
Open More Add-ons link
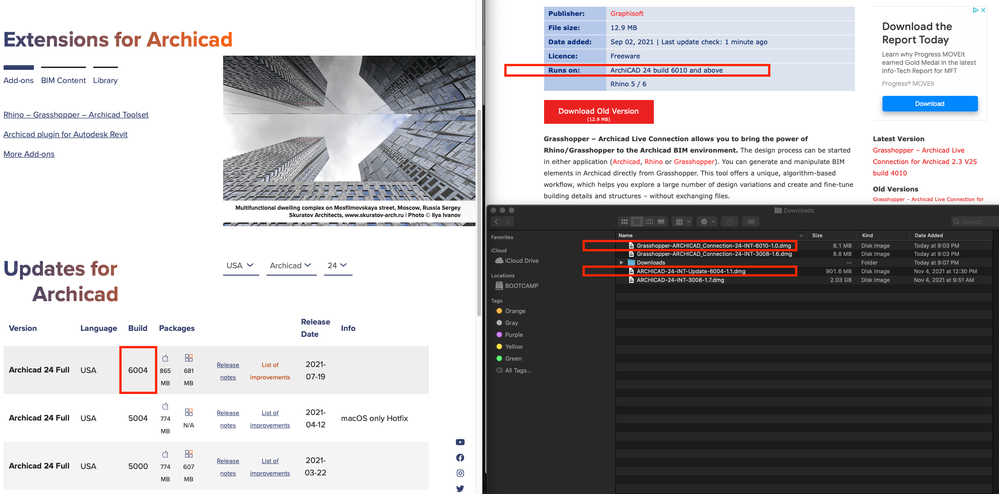29,154
